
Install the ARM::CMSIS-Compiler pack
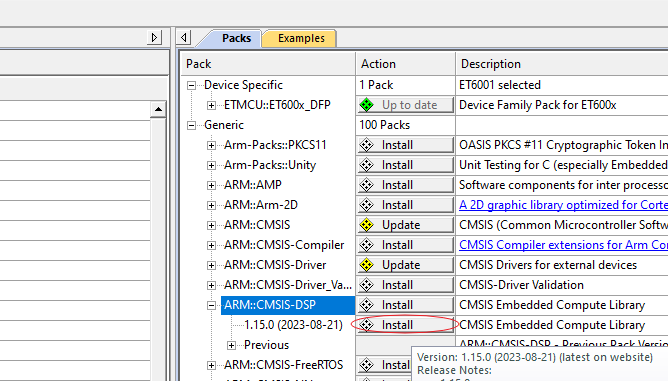tap(406, 245)
